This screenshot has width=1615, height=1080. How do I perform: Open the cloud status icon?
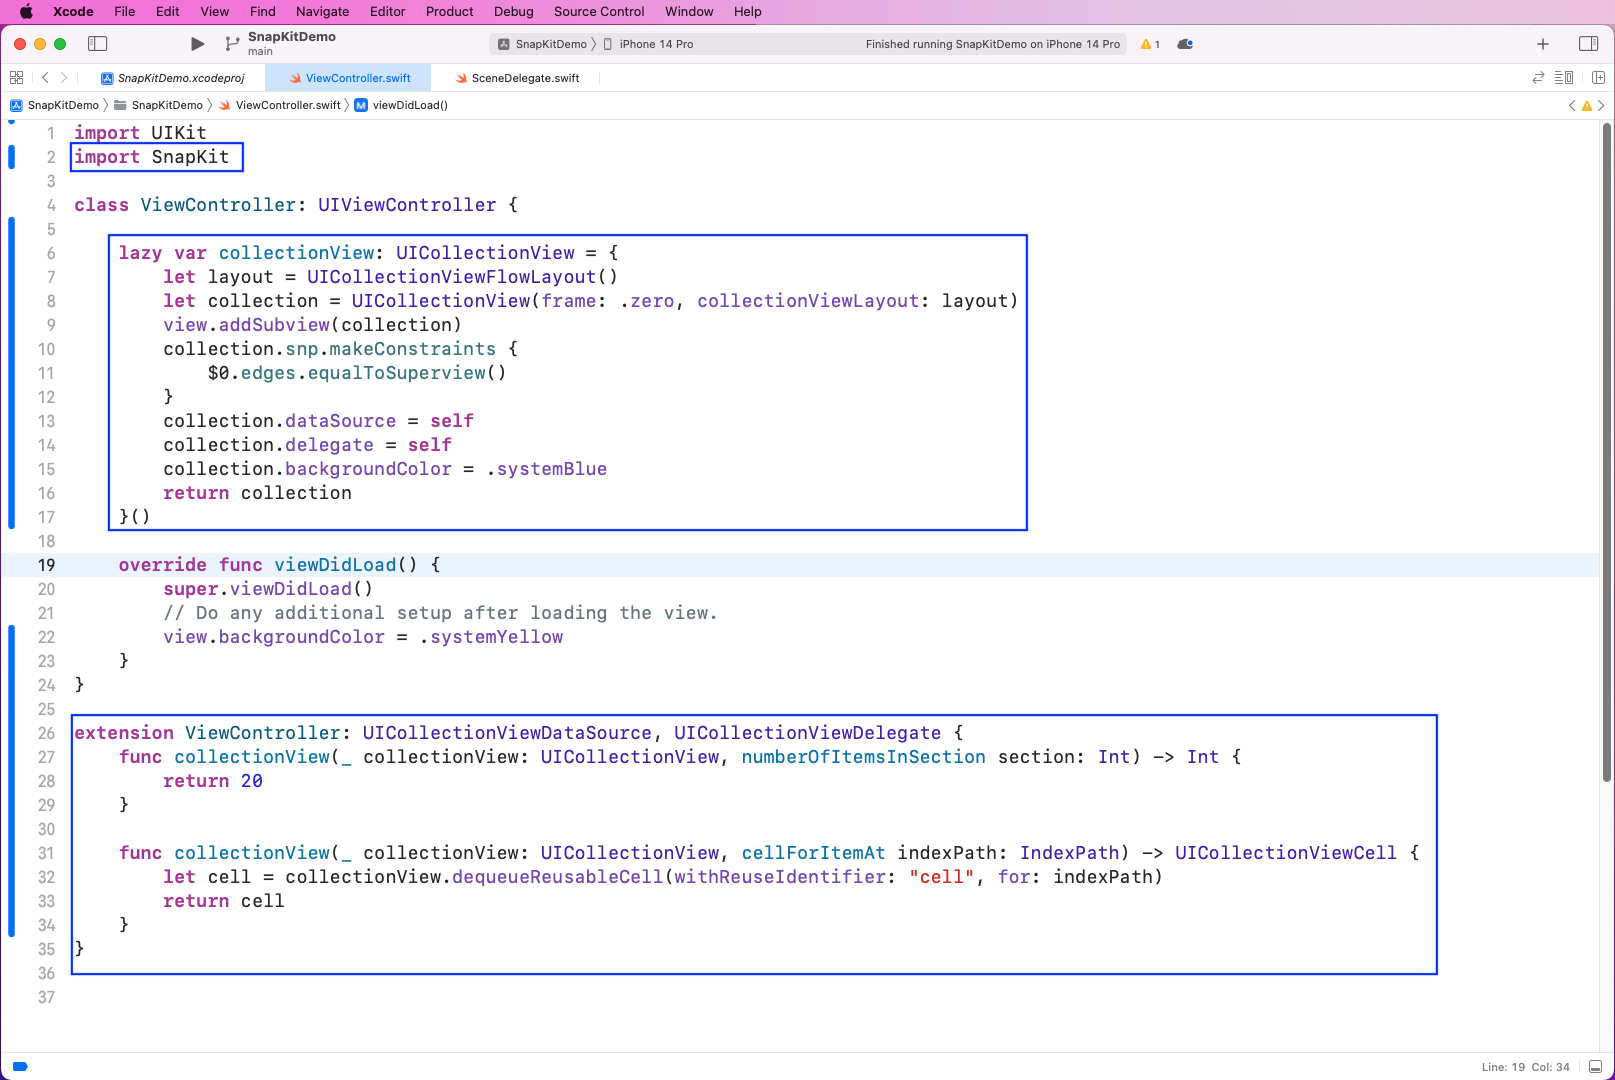[1186, 44]
